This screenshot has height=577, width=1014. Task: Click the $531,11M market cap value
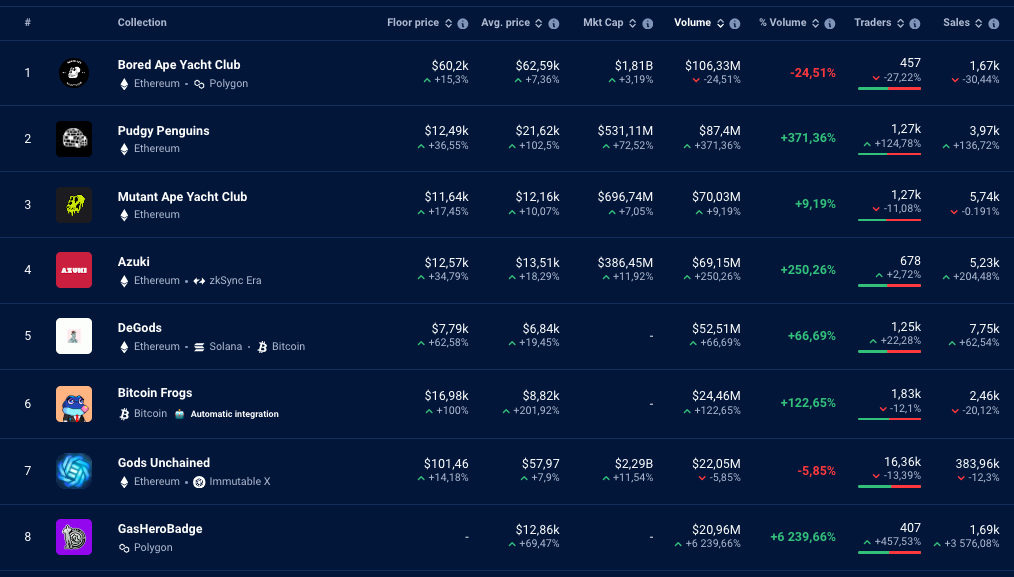[x=625, y=131]
